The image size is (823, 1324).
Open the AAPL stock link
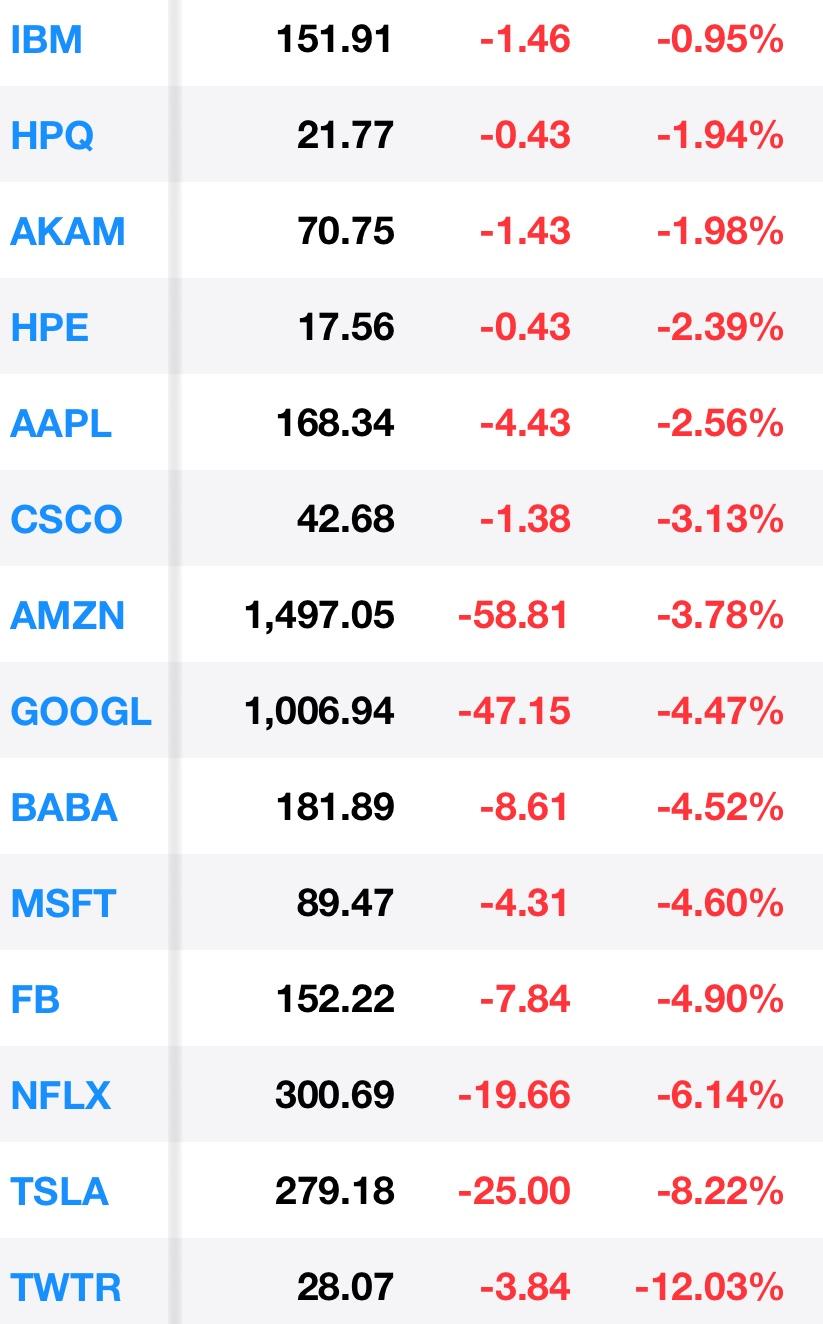pyautogui.click(x=60, y=424)
